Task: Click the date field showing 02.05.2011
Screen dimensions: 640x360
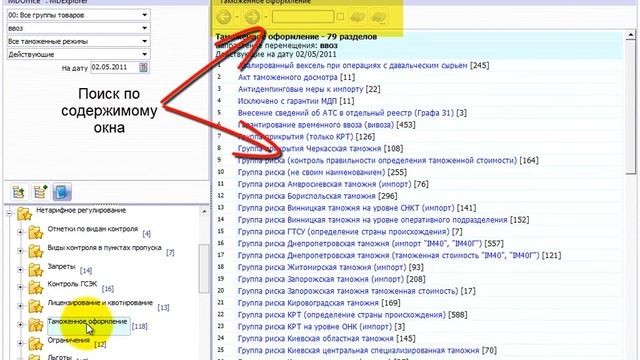Action: [x=115, y=67]
